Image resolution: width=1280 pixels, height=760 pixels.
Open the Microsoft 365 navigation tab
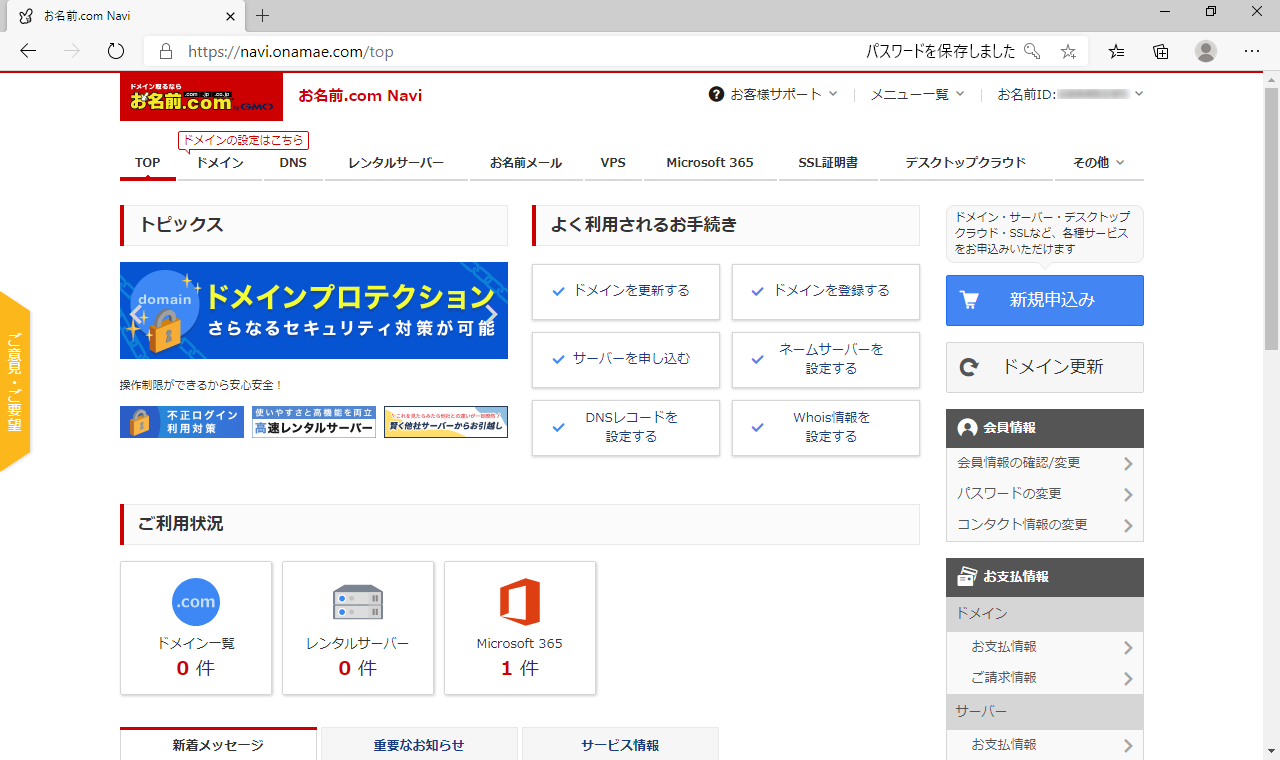coord(710,162)
